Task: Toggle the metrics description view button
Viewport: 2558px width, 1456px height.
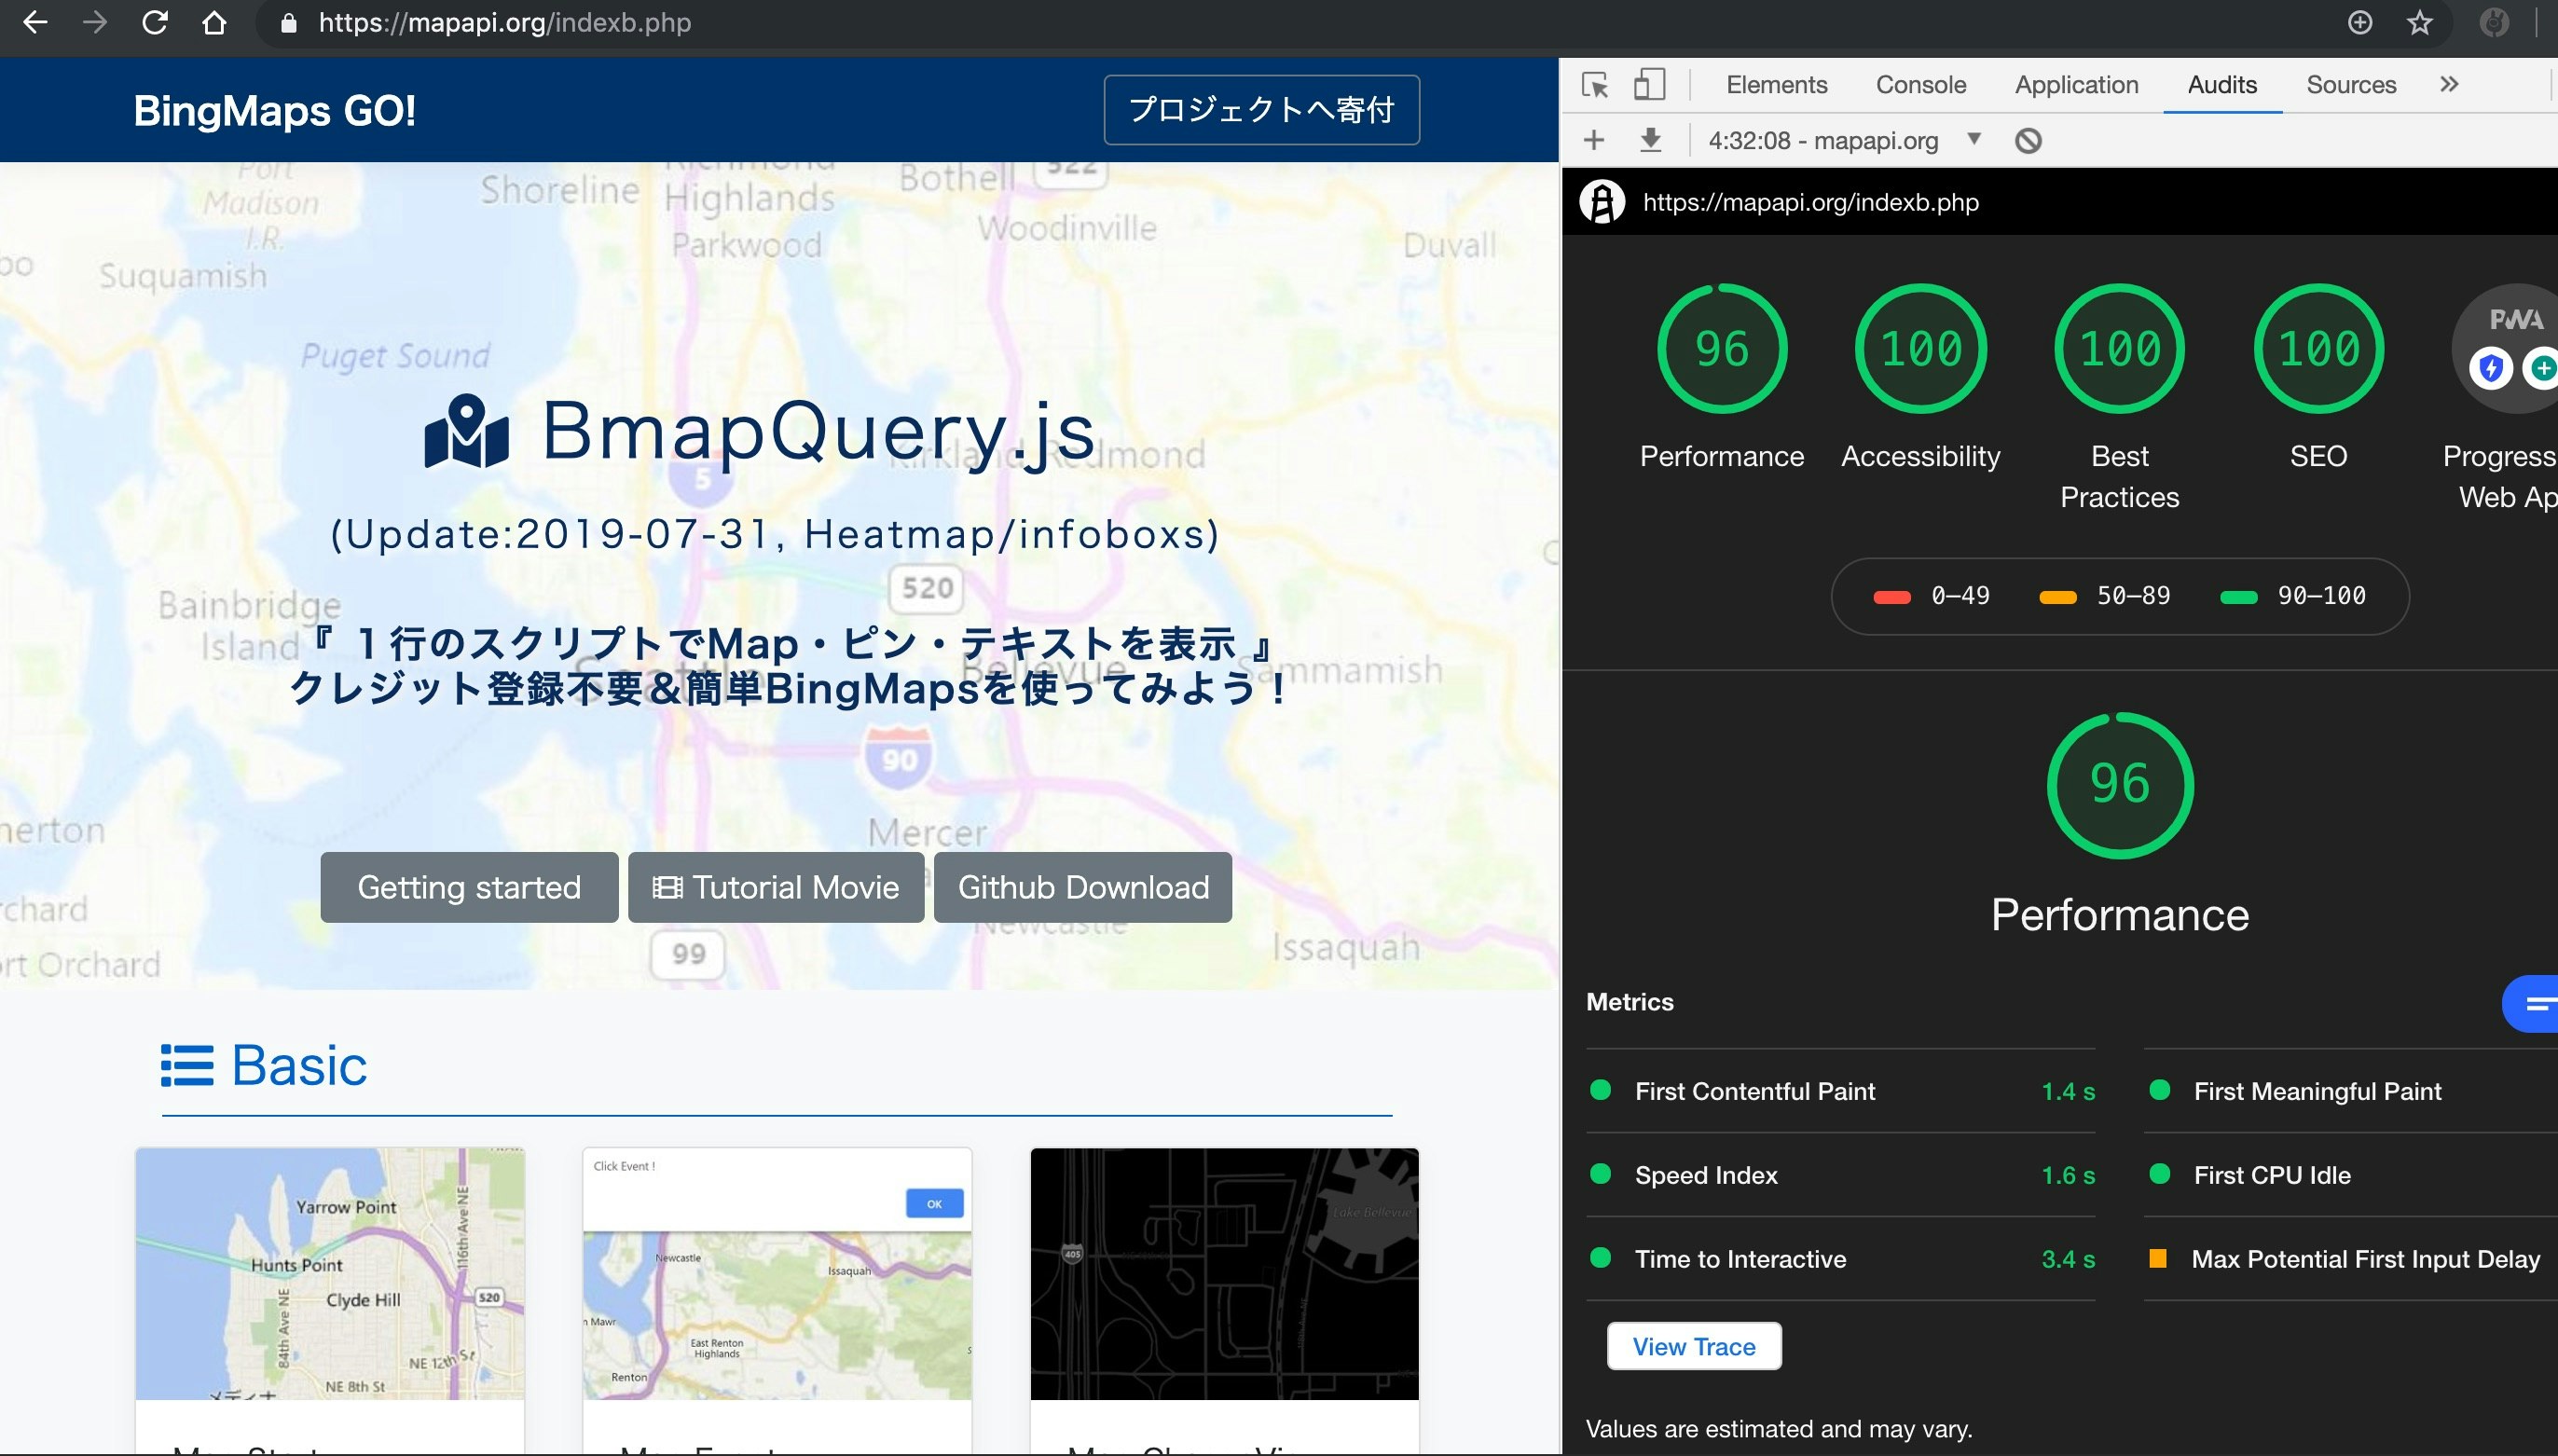Action: pos(2530,1003)
